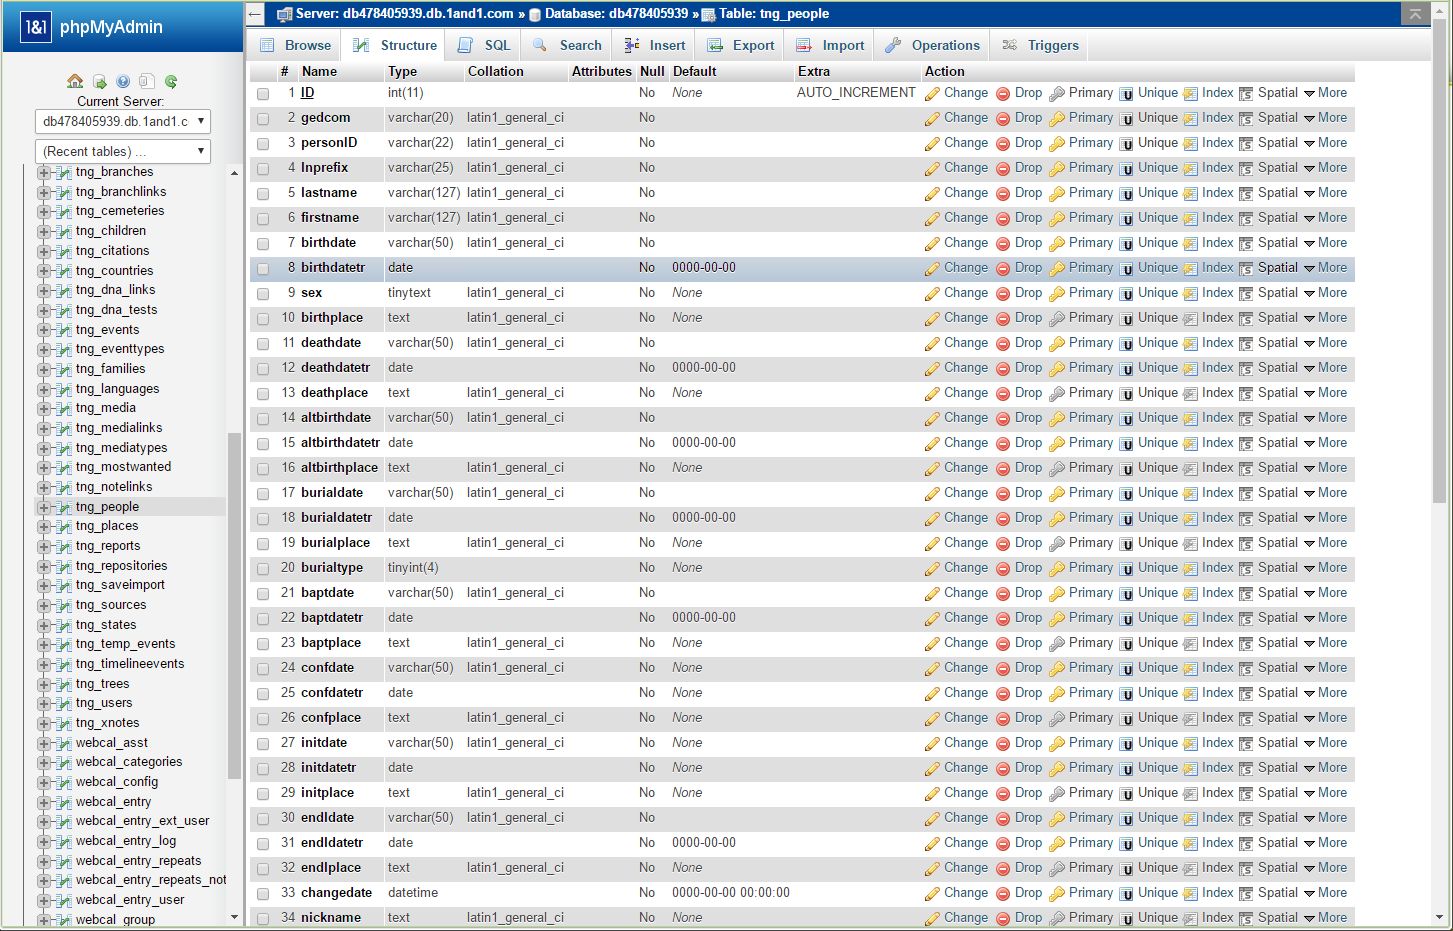The width and height of the screenshot is (1453, 931).
Task: Click the green reload navigation icon
Action: 171,81
